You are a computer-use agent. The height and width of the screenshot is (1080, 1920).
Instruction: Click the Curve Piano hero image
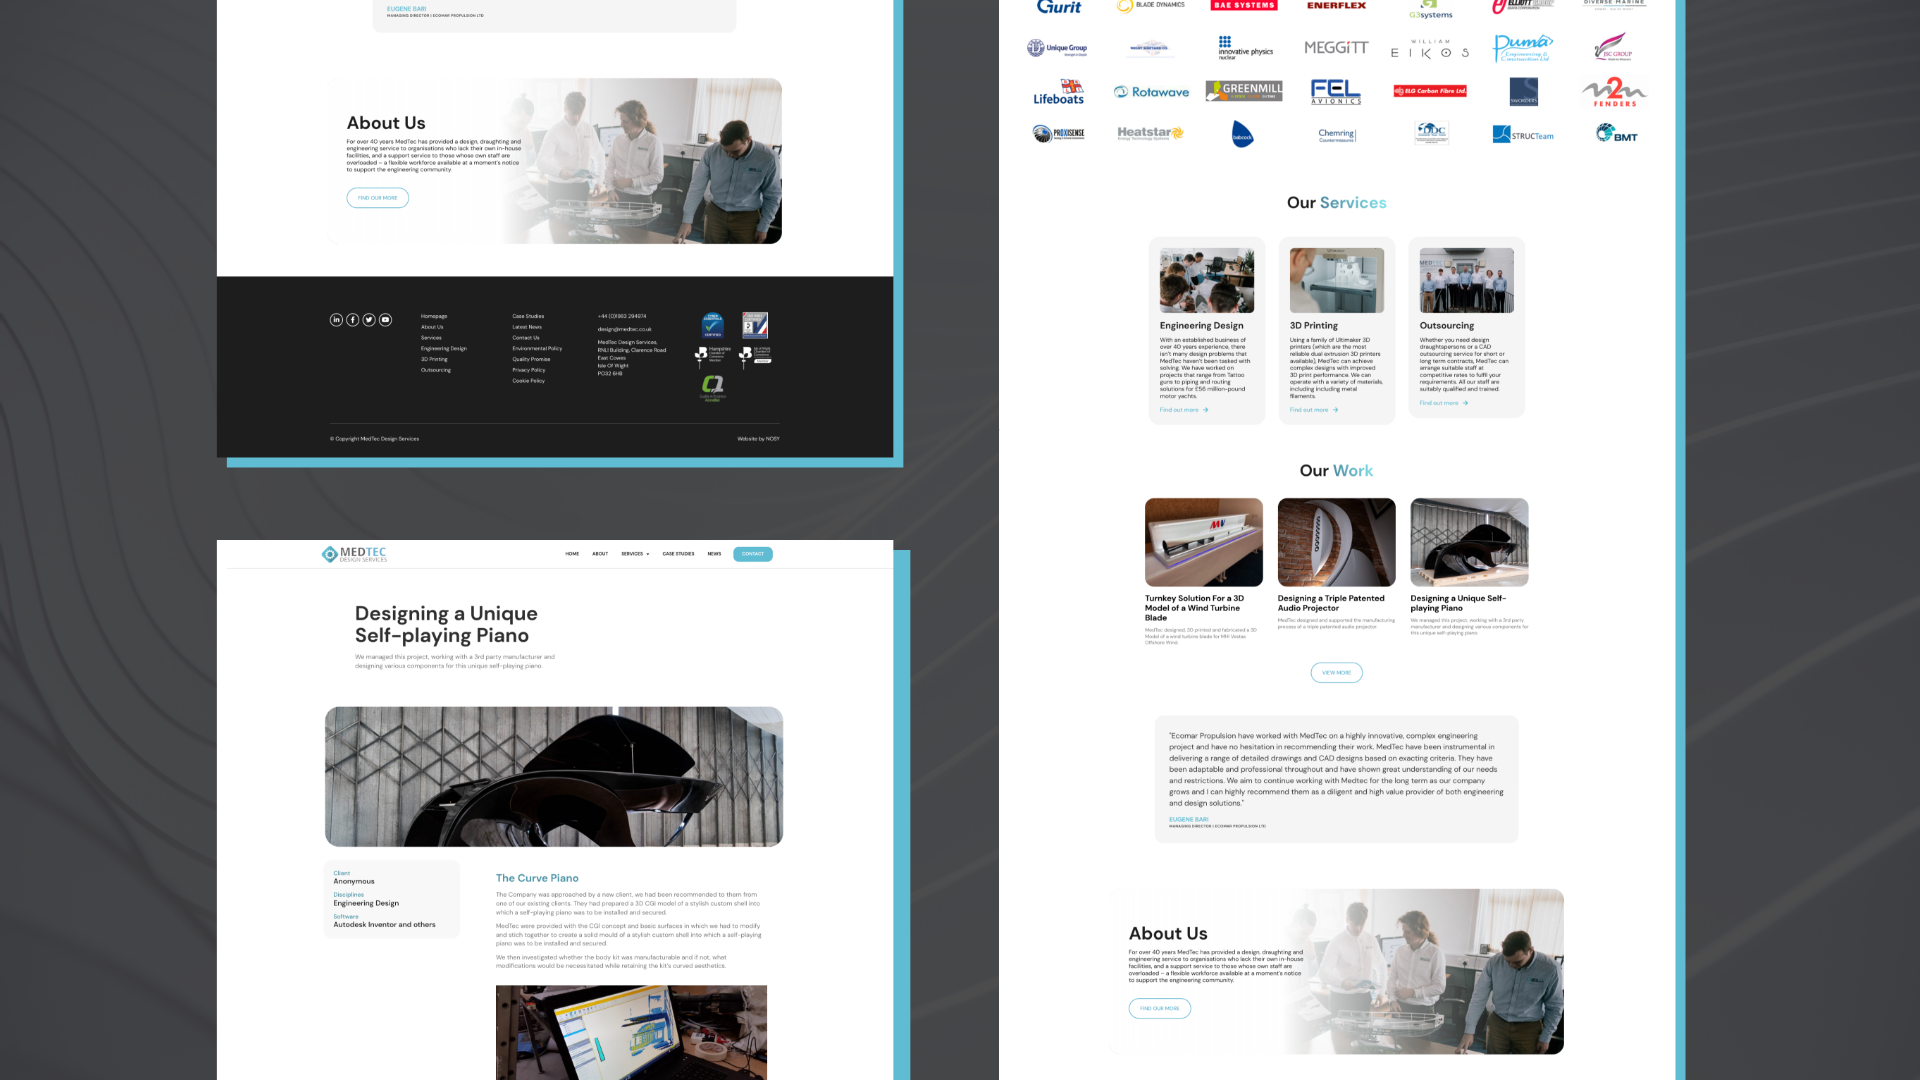[x=554, y=777]
